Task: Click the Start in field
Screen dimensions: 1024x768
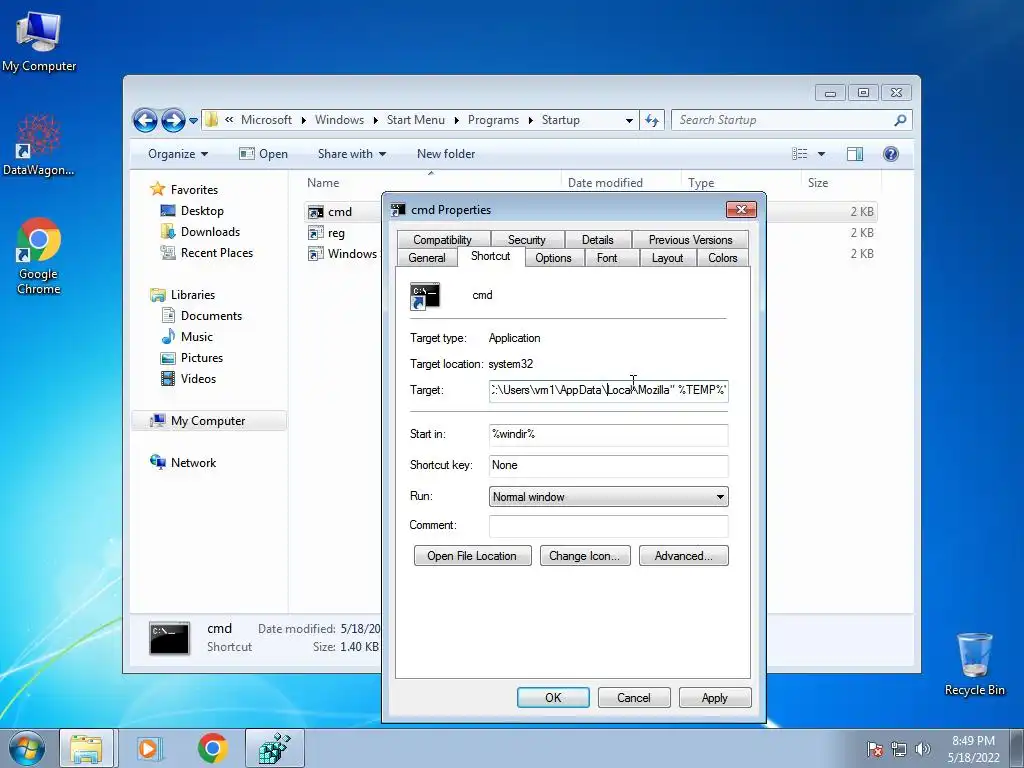Action: click(608, 435)
